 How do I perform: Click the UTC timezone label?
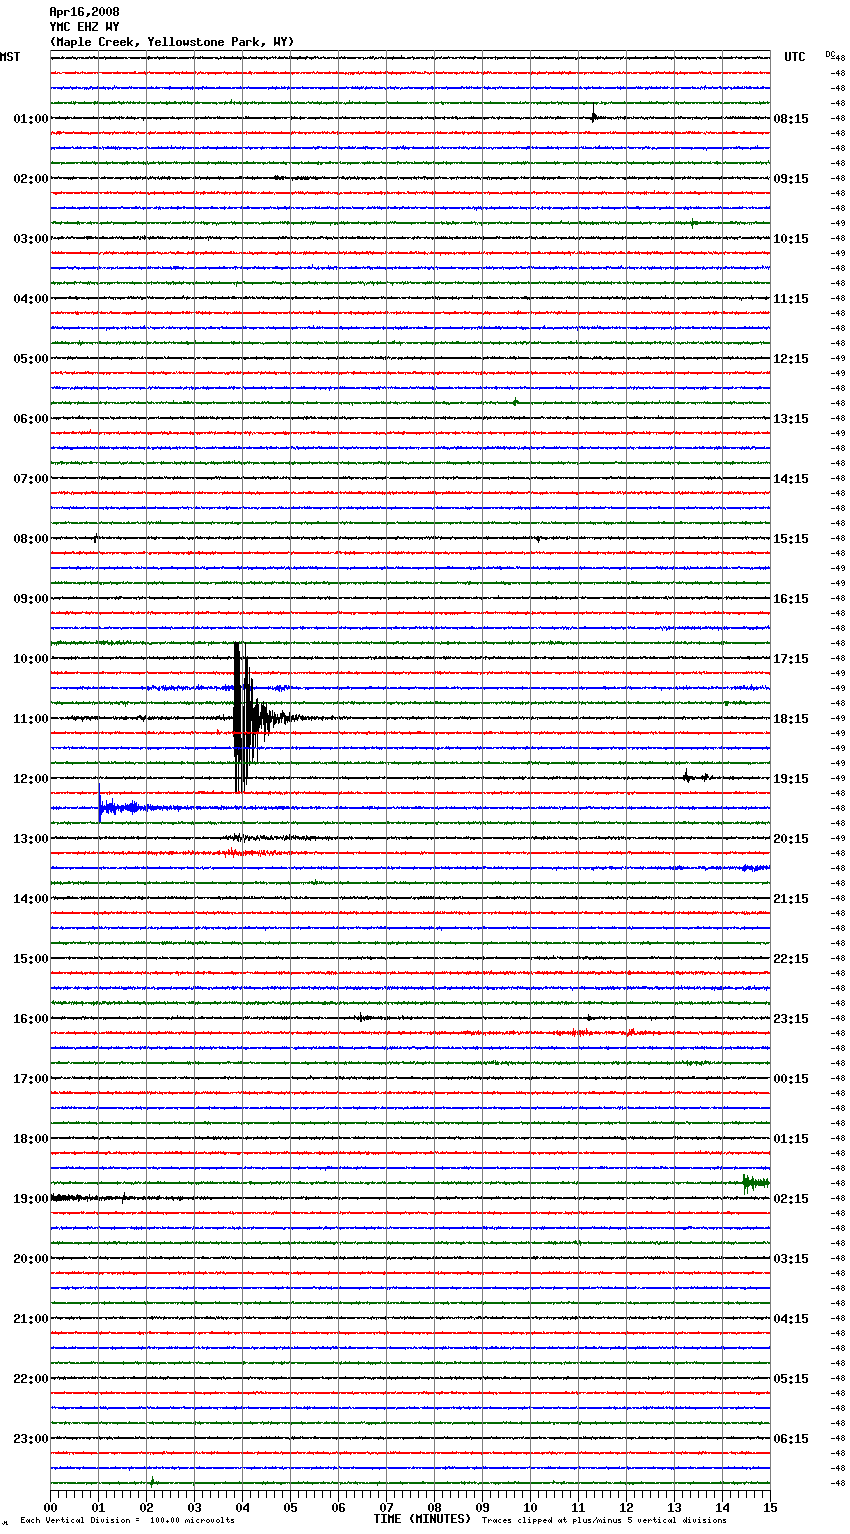tap(795, 57)
